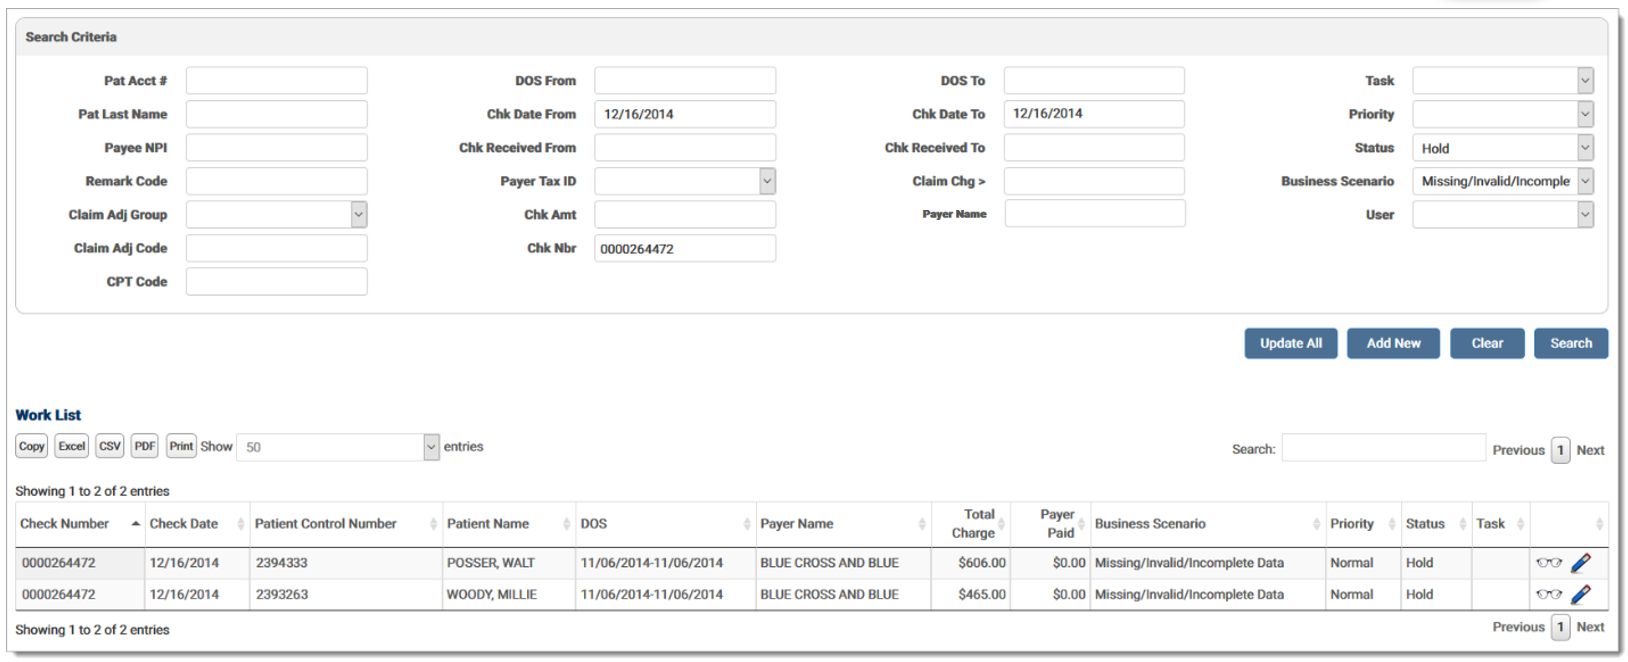
Task: Expand the Show entries count dropdown
Action: click(337, 447)
